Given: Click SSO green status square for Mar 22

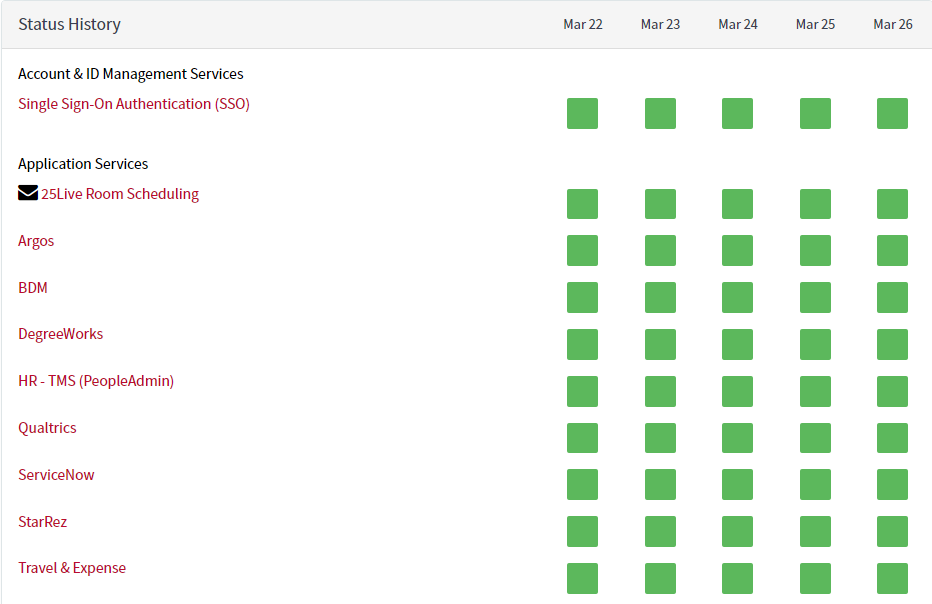Looking at the screenshot, I should 582,114.
